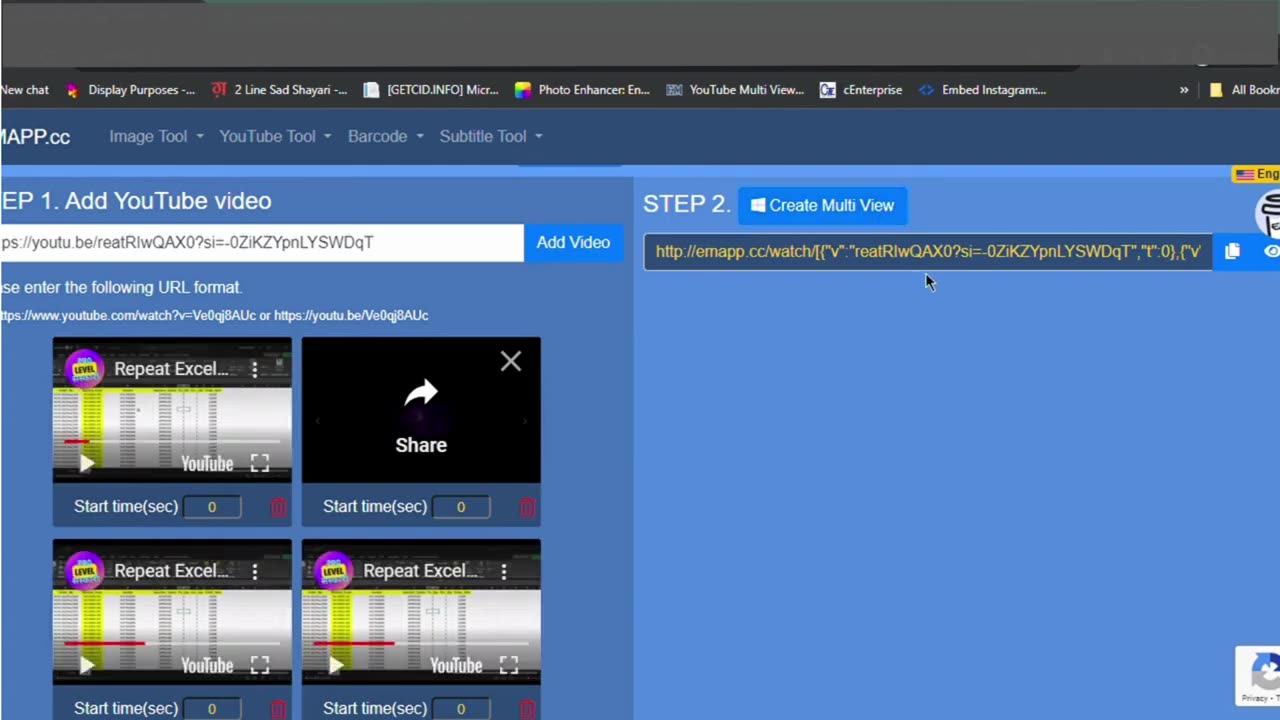The height and width of the screenshot is (720, 1280).
Task: Play the first Repeat Excel video
Action: (x=87, y=463)
